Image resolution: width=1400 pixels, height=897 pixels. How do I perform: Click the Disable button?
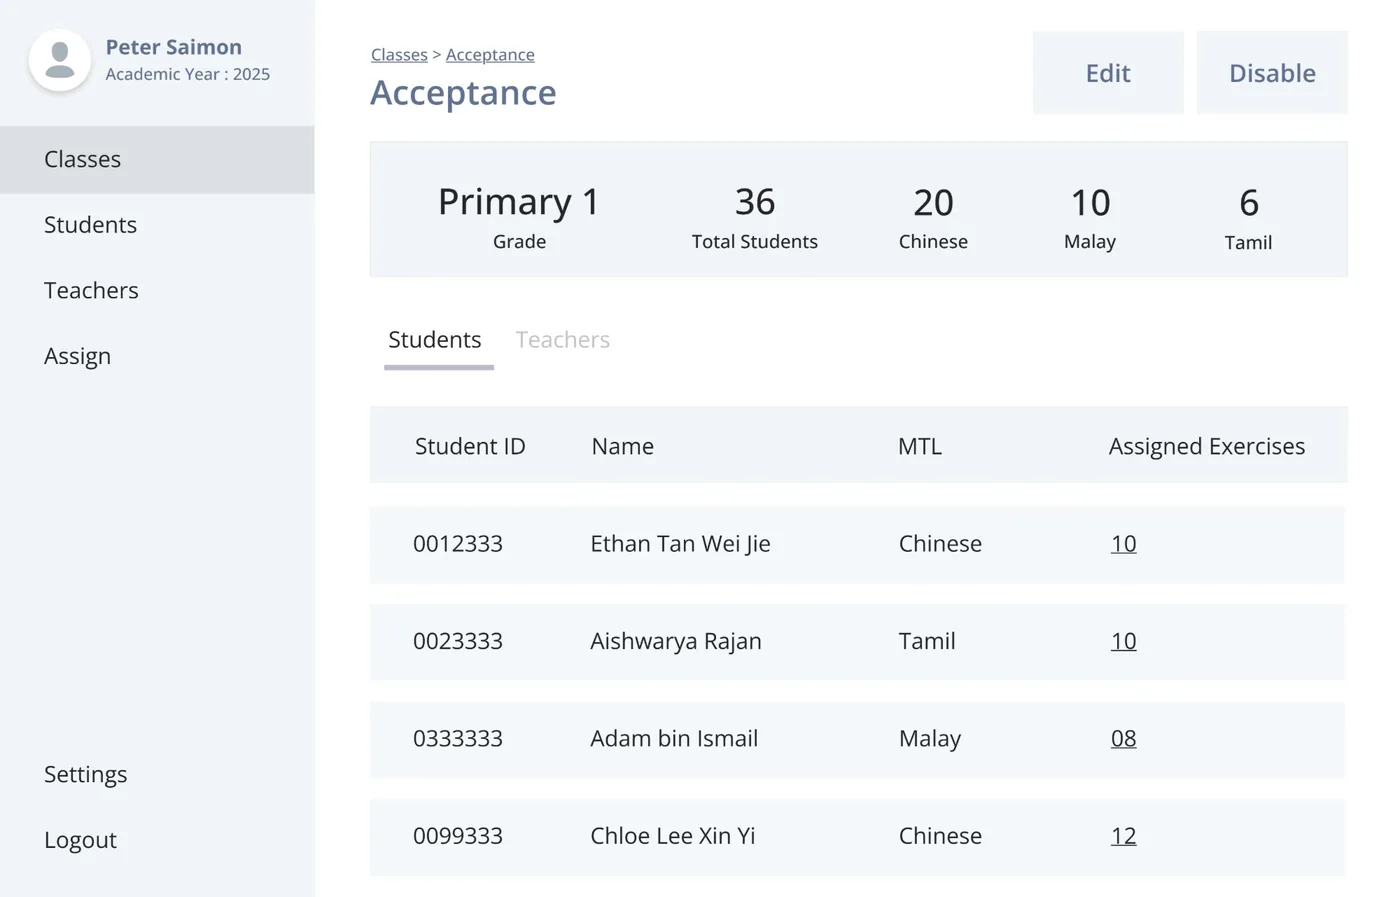click(1272, 73)
